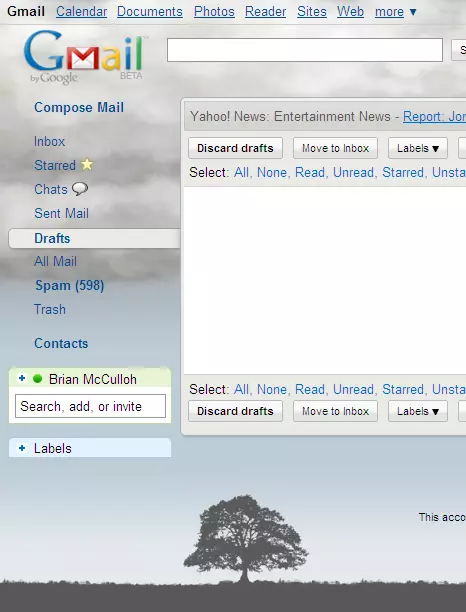Viewport: 466px width, 612px height.
Task: Expand the chat panel with the plus icon
Action: point(22,378)
